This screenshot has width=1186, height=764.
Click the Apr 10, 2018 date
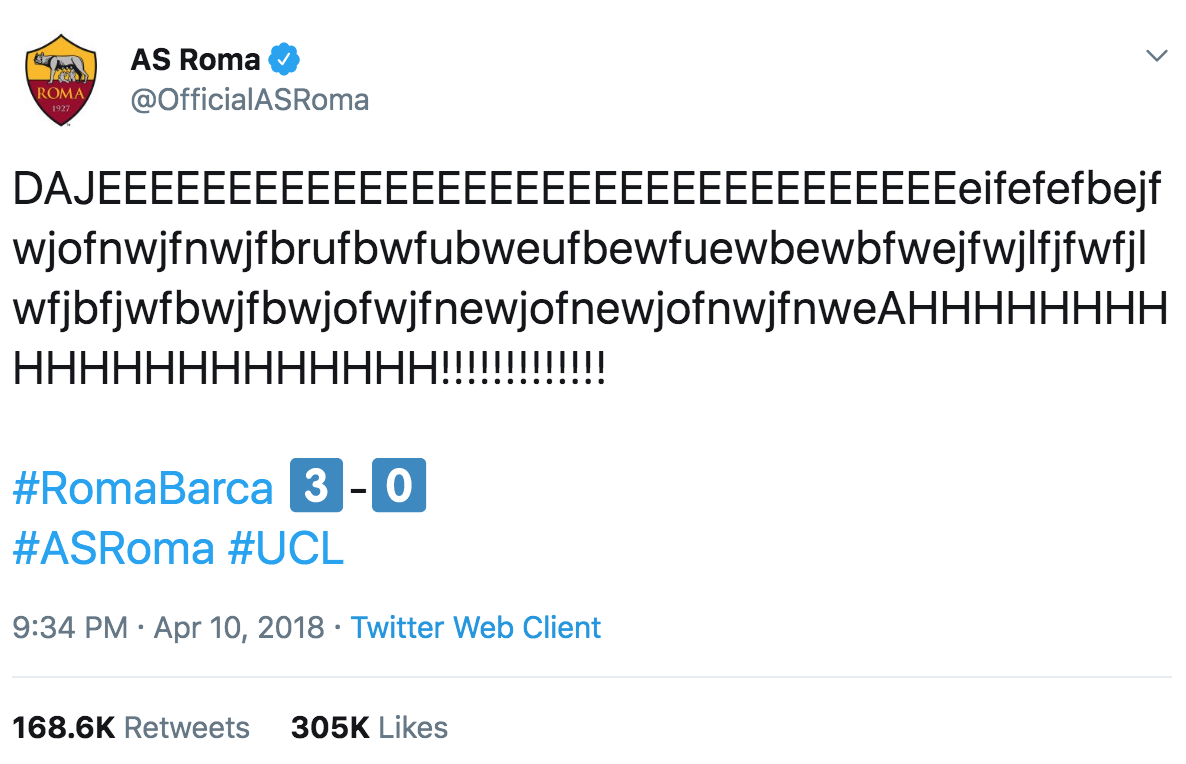(239, 628)
